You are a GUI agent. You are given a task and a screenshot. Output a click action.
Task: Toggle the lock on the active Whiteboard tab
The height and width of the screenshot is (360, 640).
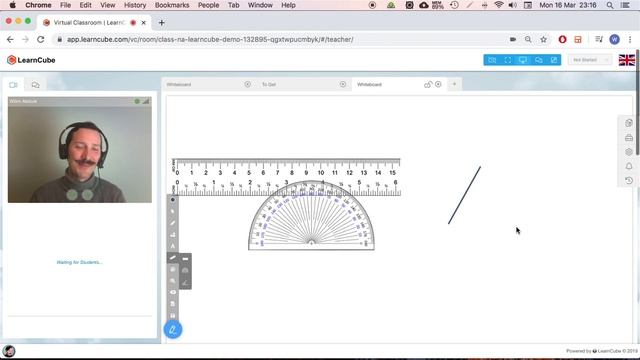tap(427, 84)
